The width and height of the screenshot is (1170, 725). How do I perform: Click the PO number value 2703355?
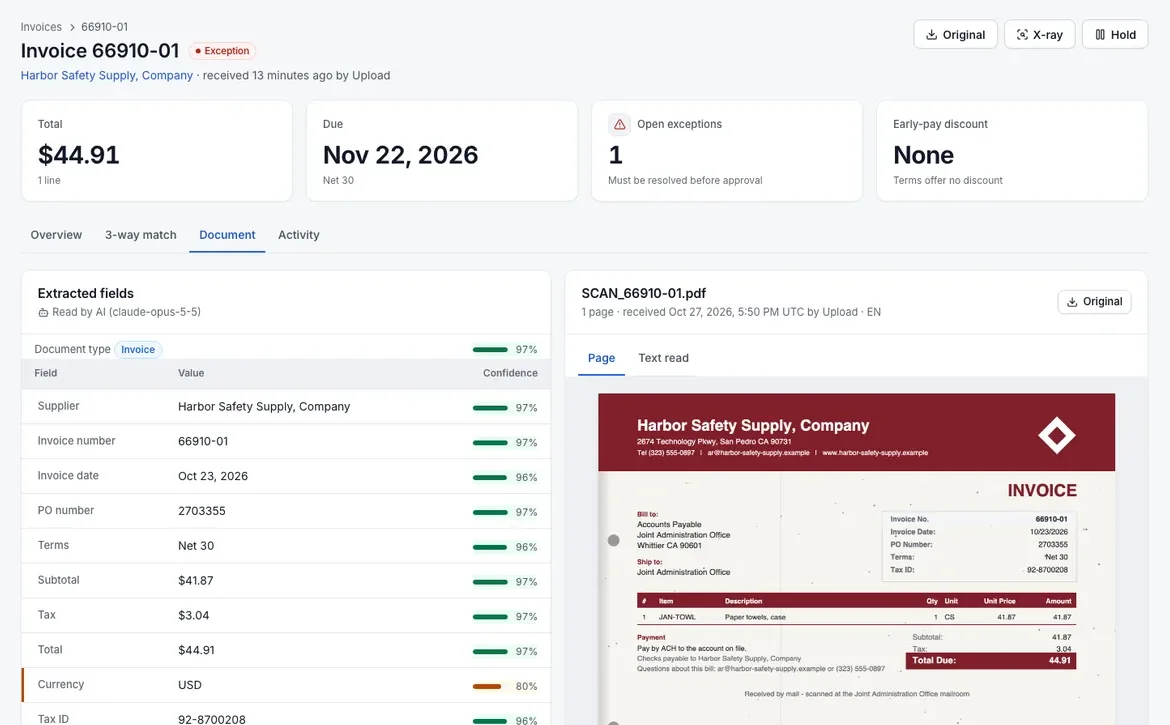(x=201, y=511)
